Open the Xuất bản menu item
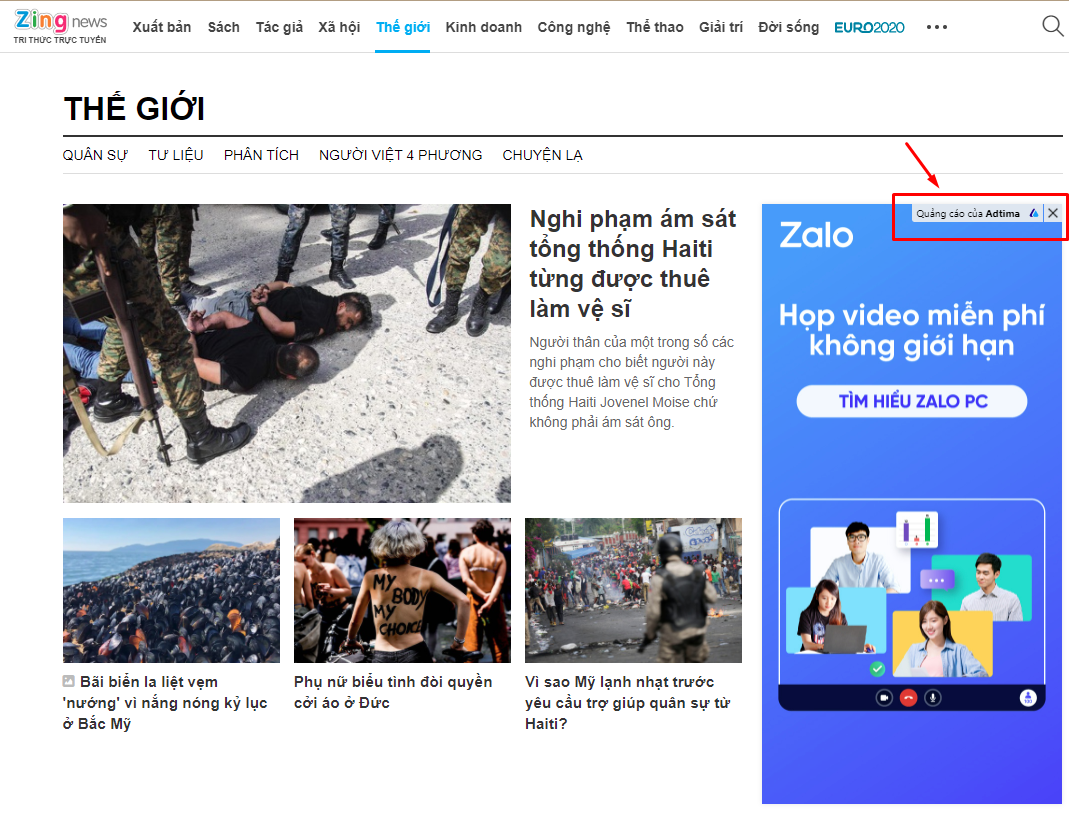This screenshot has width=1069, height=816. (162, 27)
